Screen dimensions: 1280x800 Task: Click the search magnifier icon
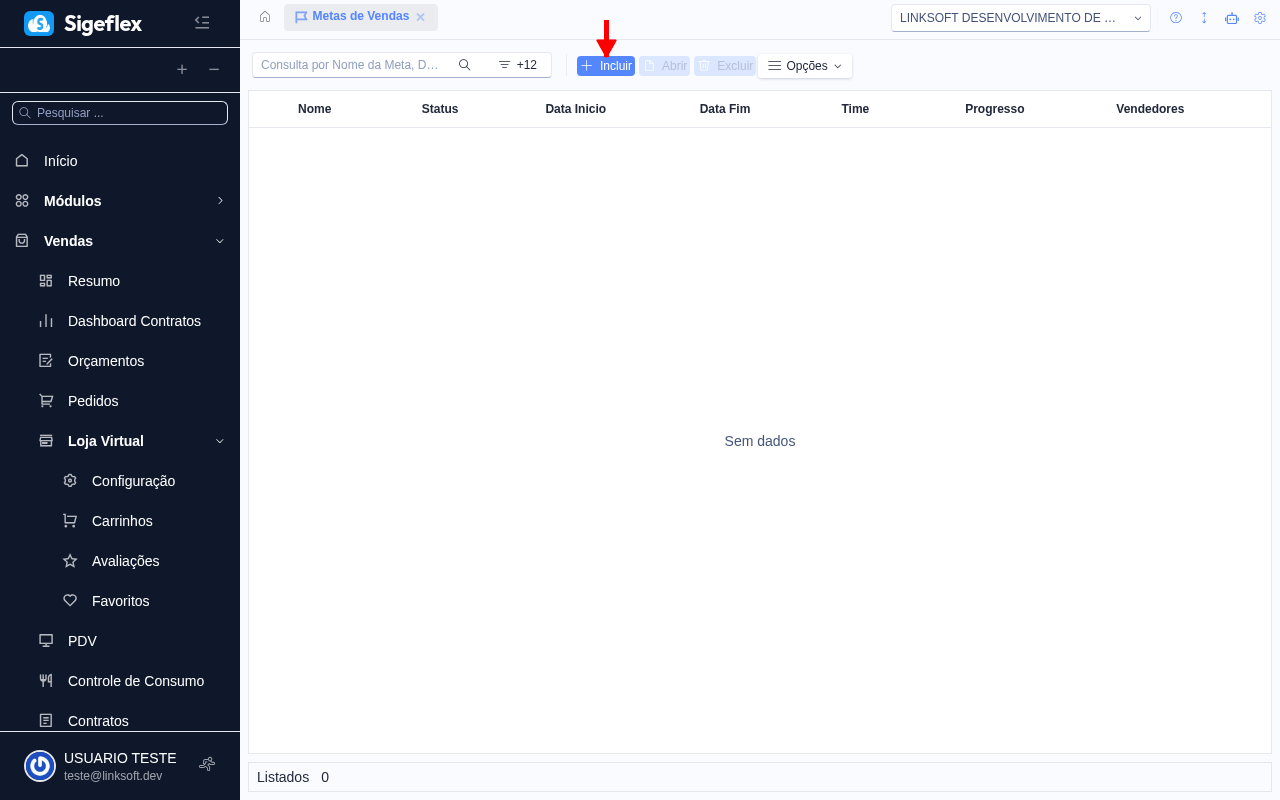click(x=465, y=65)
